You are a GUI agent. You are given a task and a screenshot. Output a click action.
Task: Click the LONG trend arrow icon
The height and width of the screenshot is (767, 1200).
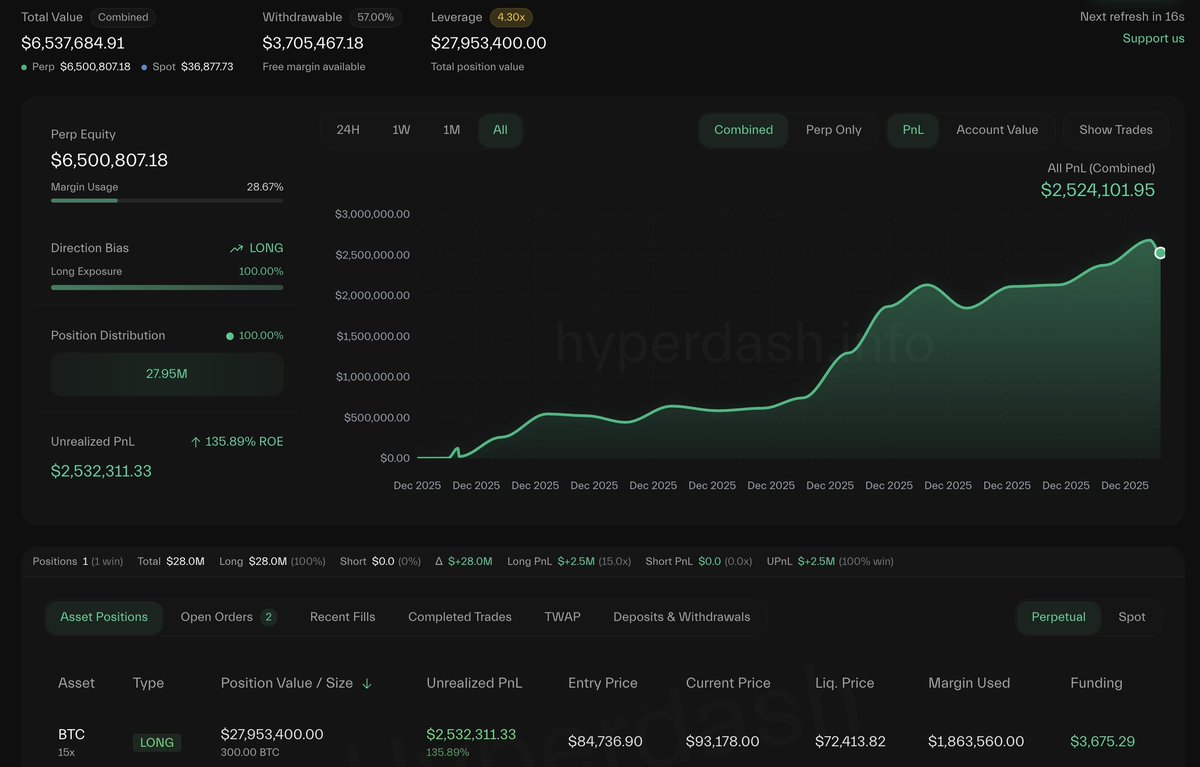[x=236, y=248]
